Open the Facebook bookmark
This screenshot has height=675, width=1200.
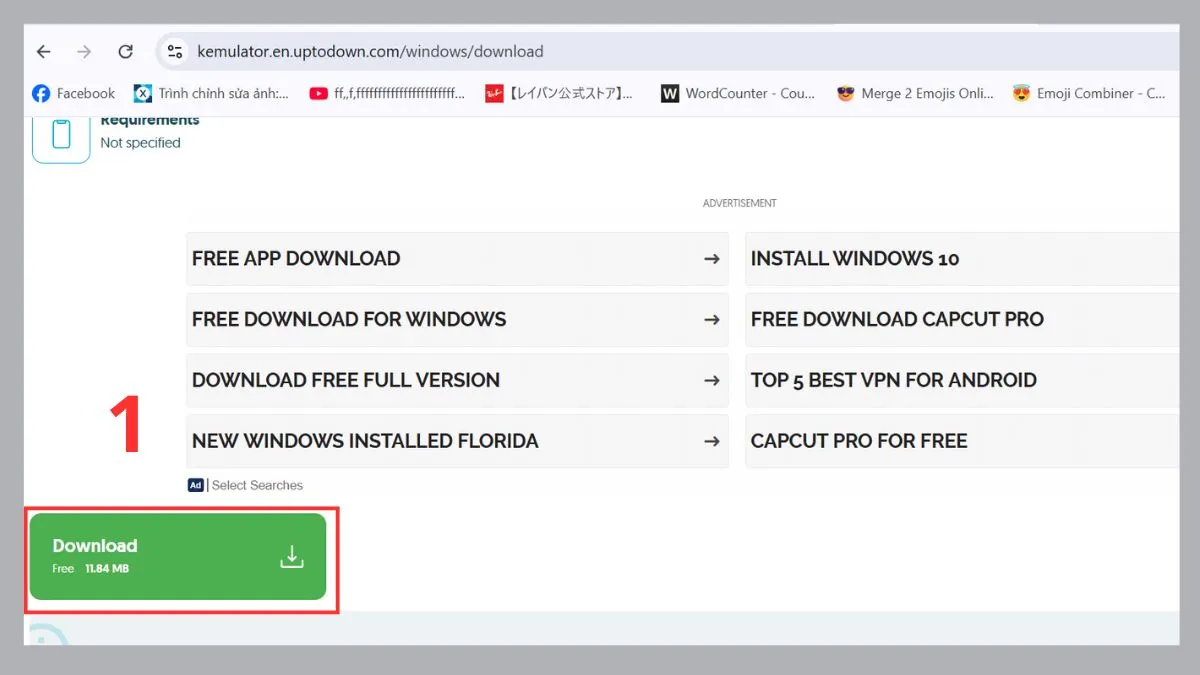pos(74,93)
